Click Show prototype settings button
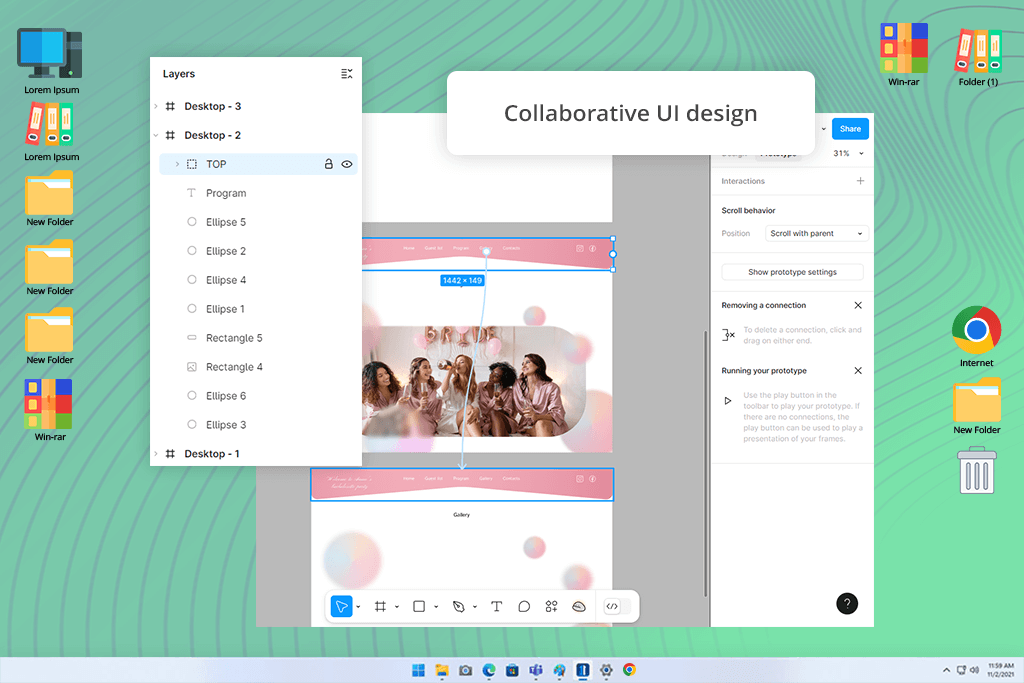The width and height of the screenshot is (1024, 683). 792,272
